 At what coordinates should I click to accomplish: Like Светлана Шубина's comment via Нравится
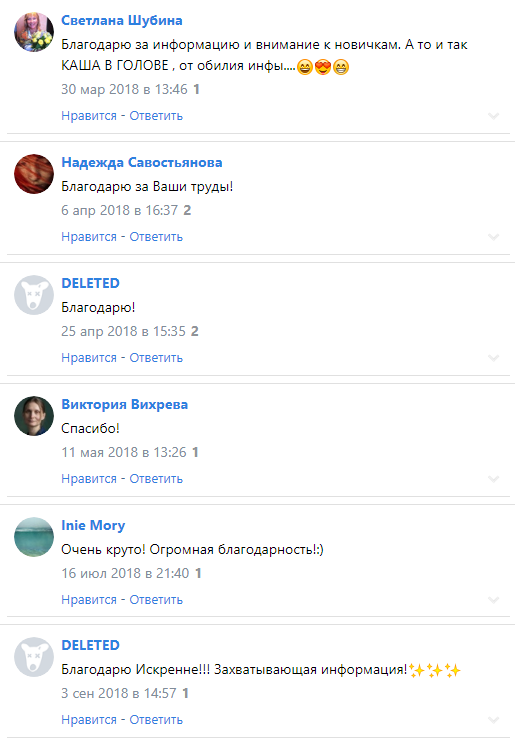click(x=89, y=116)
